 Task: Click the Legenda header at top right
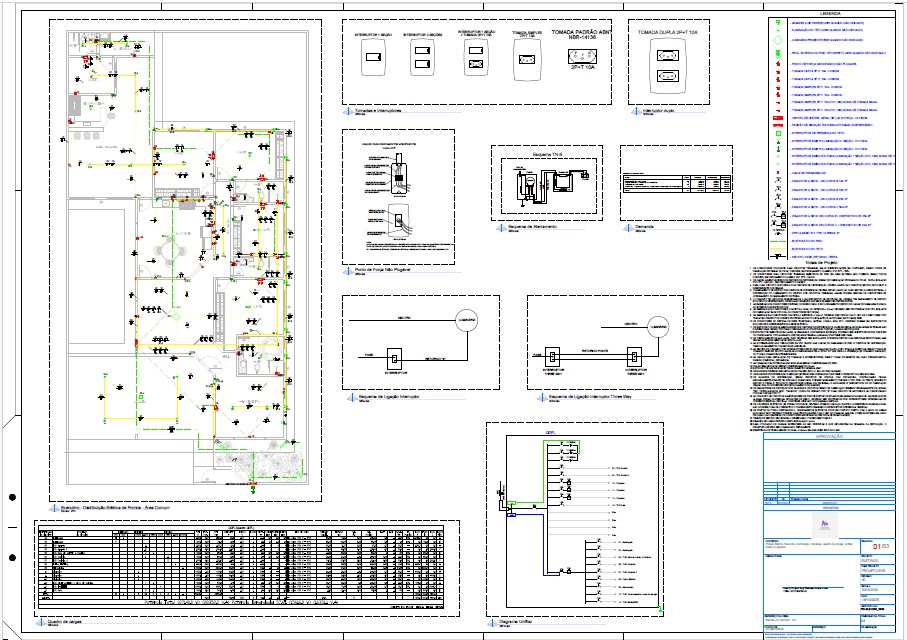pos(831,13)
